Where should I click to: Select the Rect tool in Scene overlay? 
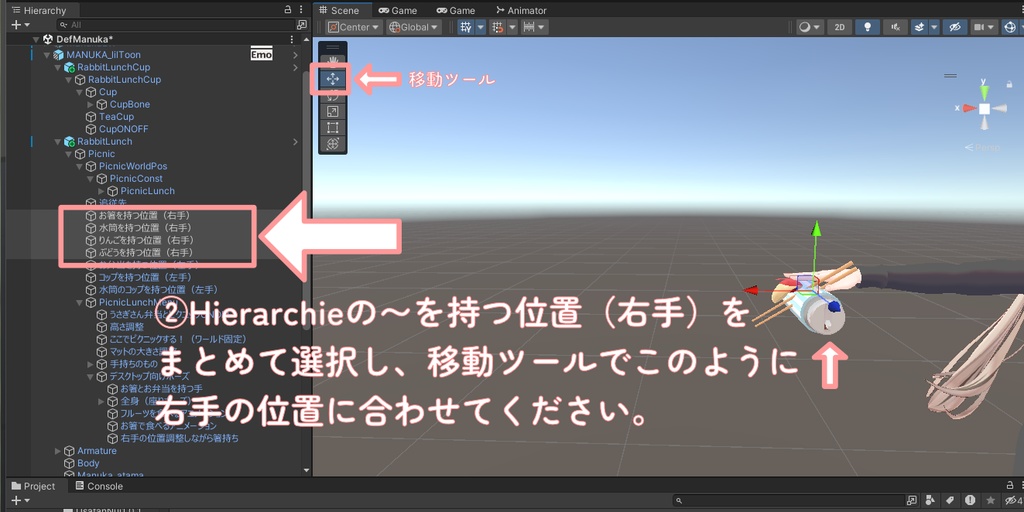coord(332,127)
